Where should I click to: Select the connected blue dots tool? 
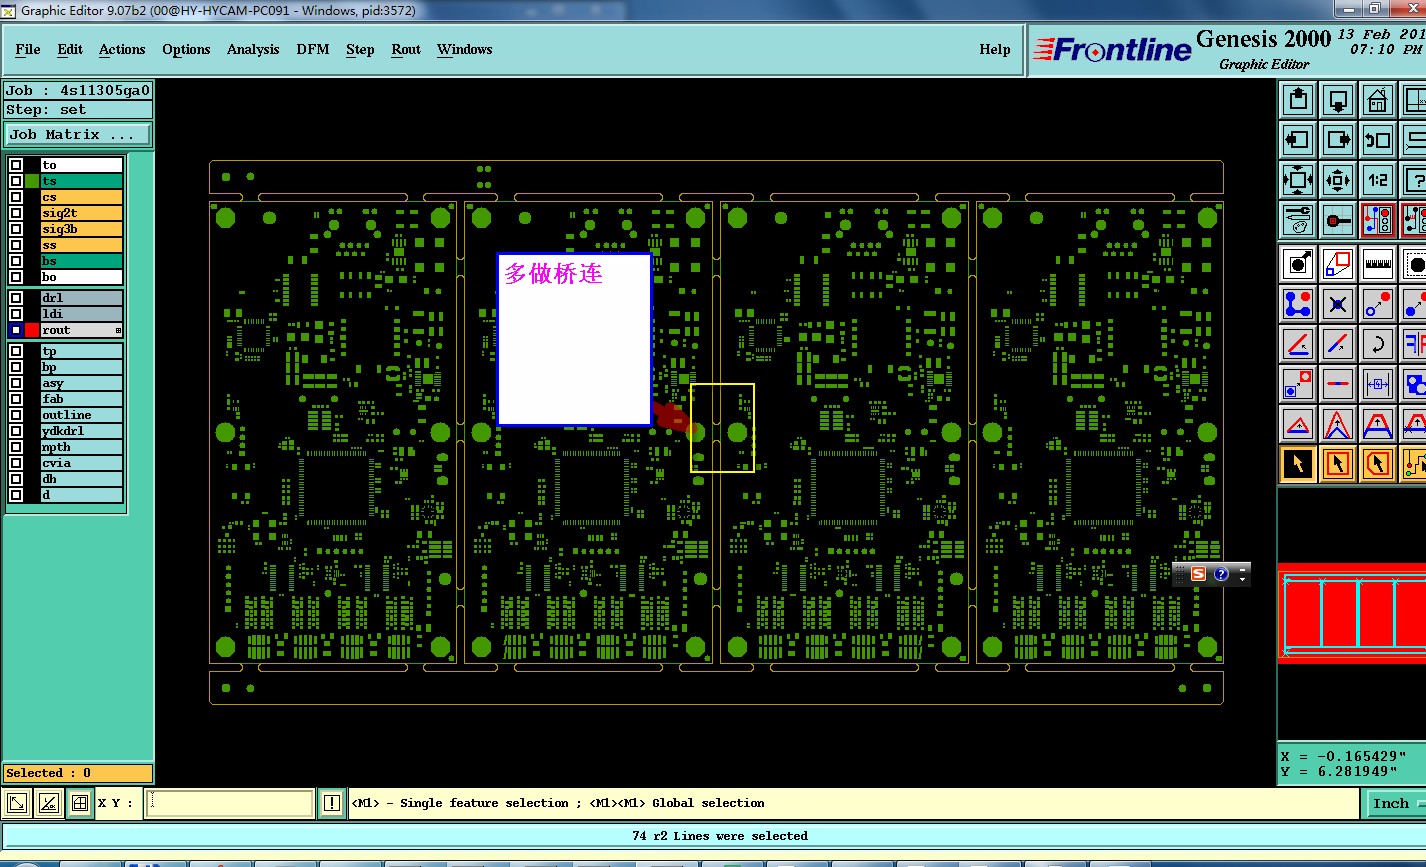coord(1298,304)
